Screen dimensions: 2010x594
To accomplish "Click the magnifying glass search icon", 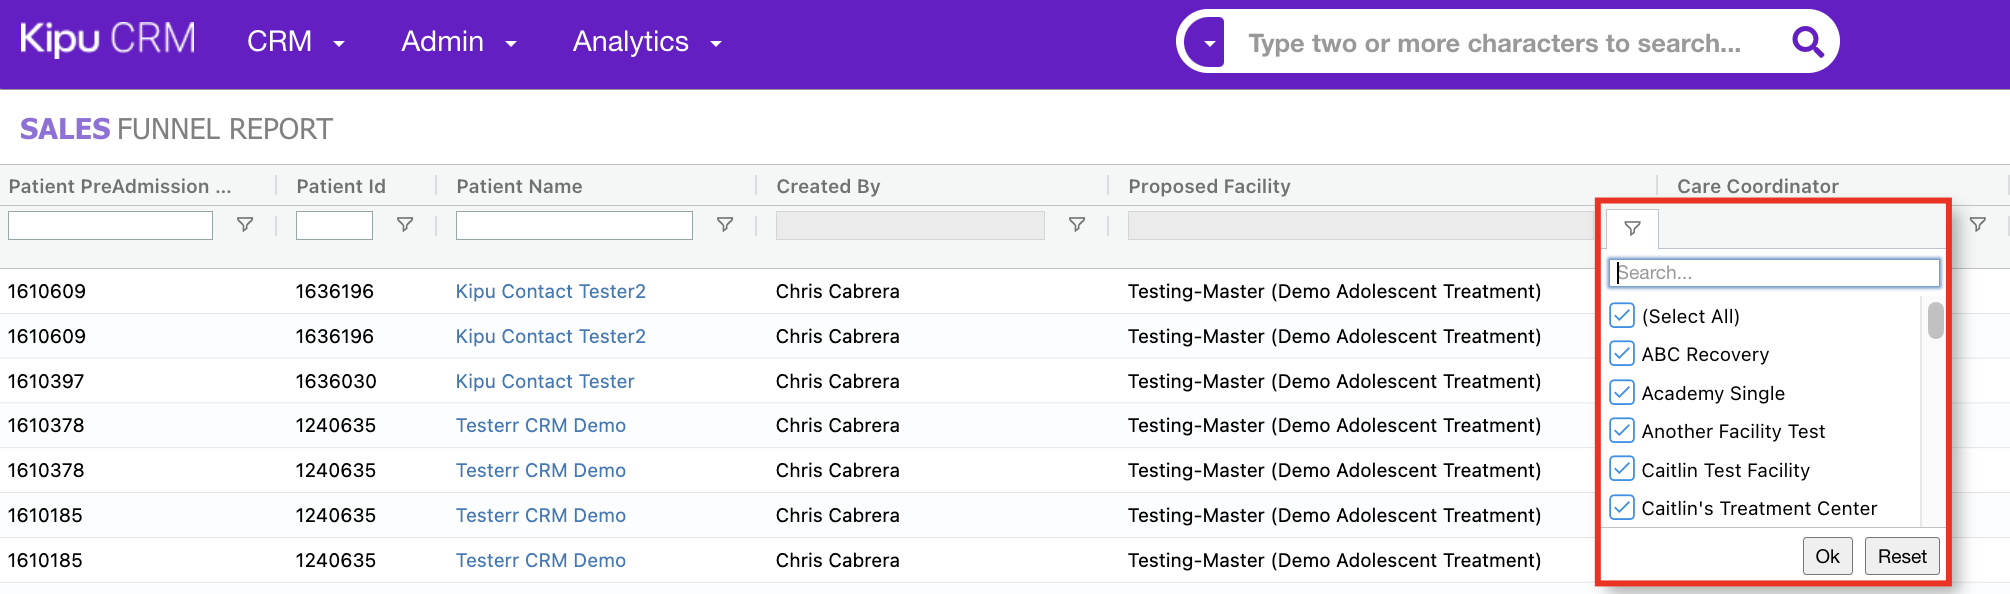I will (1807, 42).
